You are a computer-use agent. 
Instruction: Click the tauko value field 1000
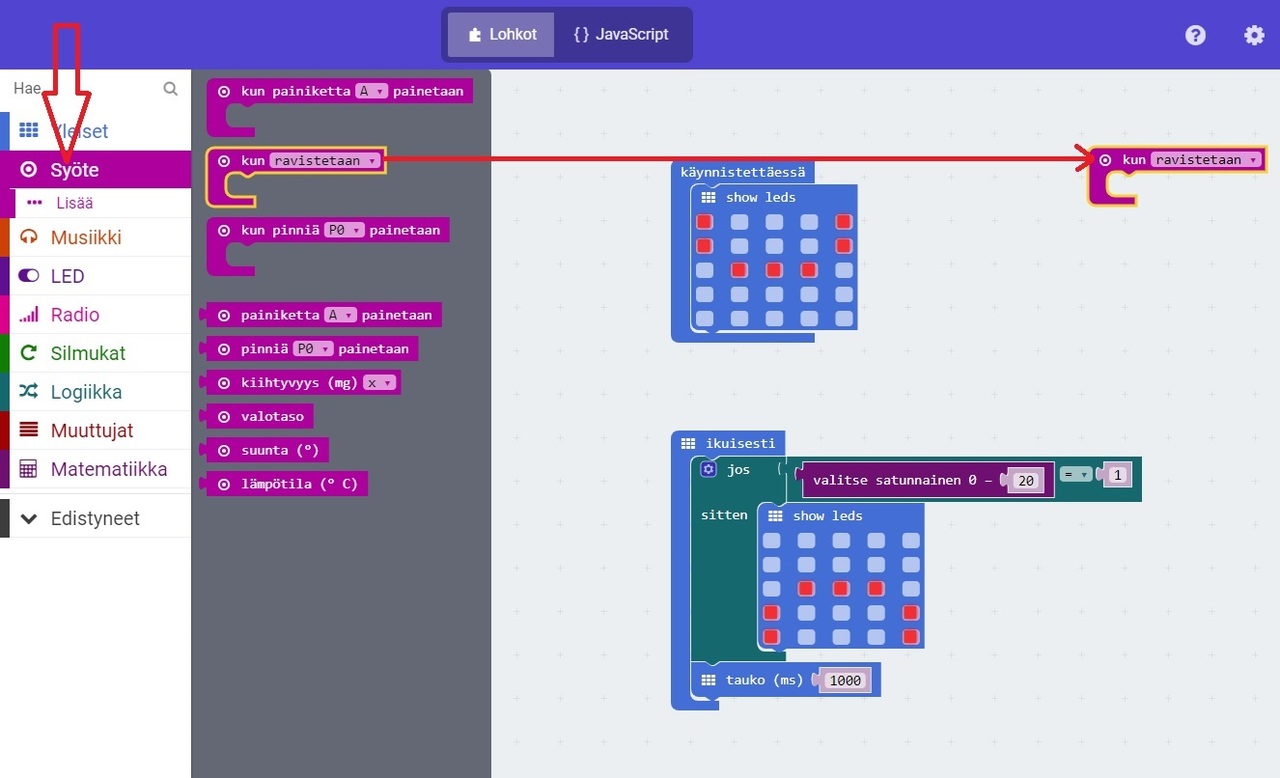[845, 680]
